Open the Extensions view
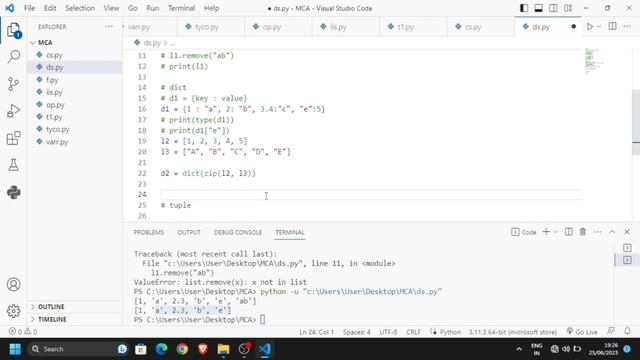Image resolution: width=640 pixels, height=360 pixels. click(x=13, y=138)
